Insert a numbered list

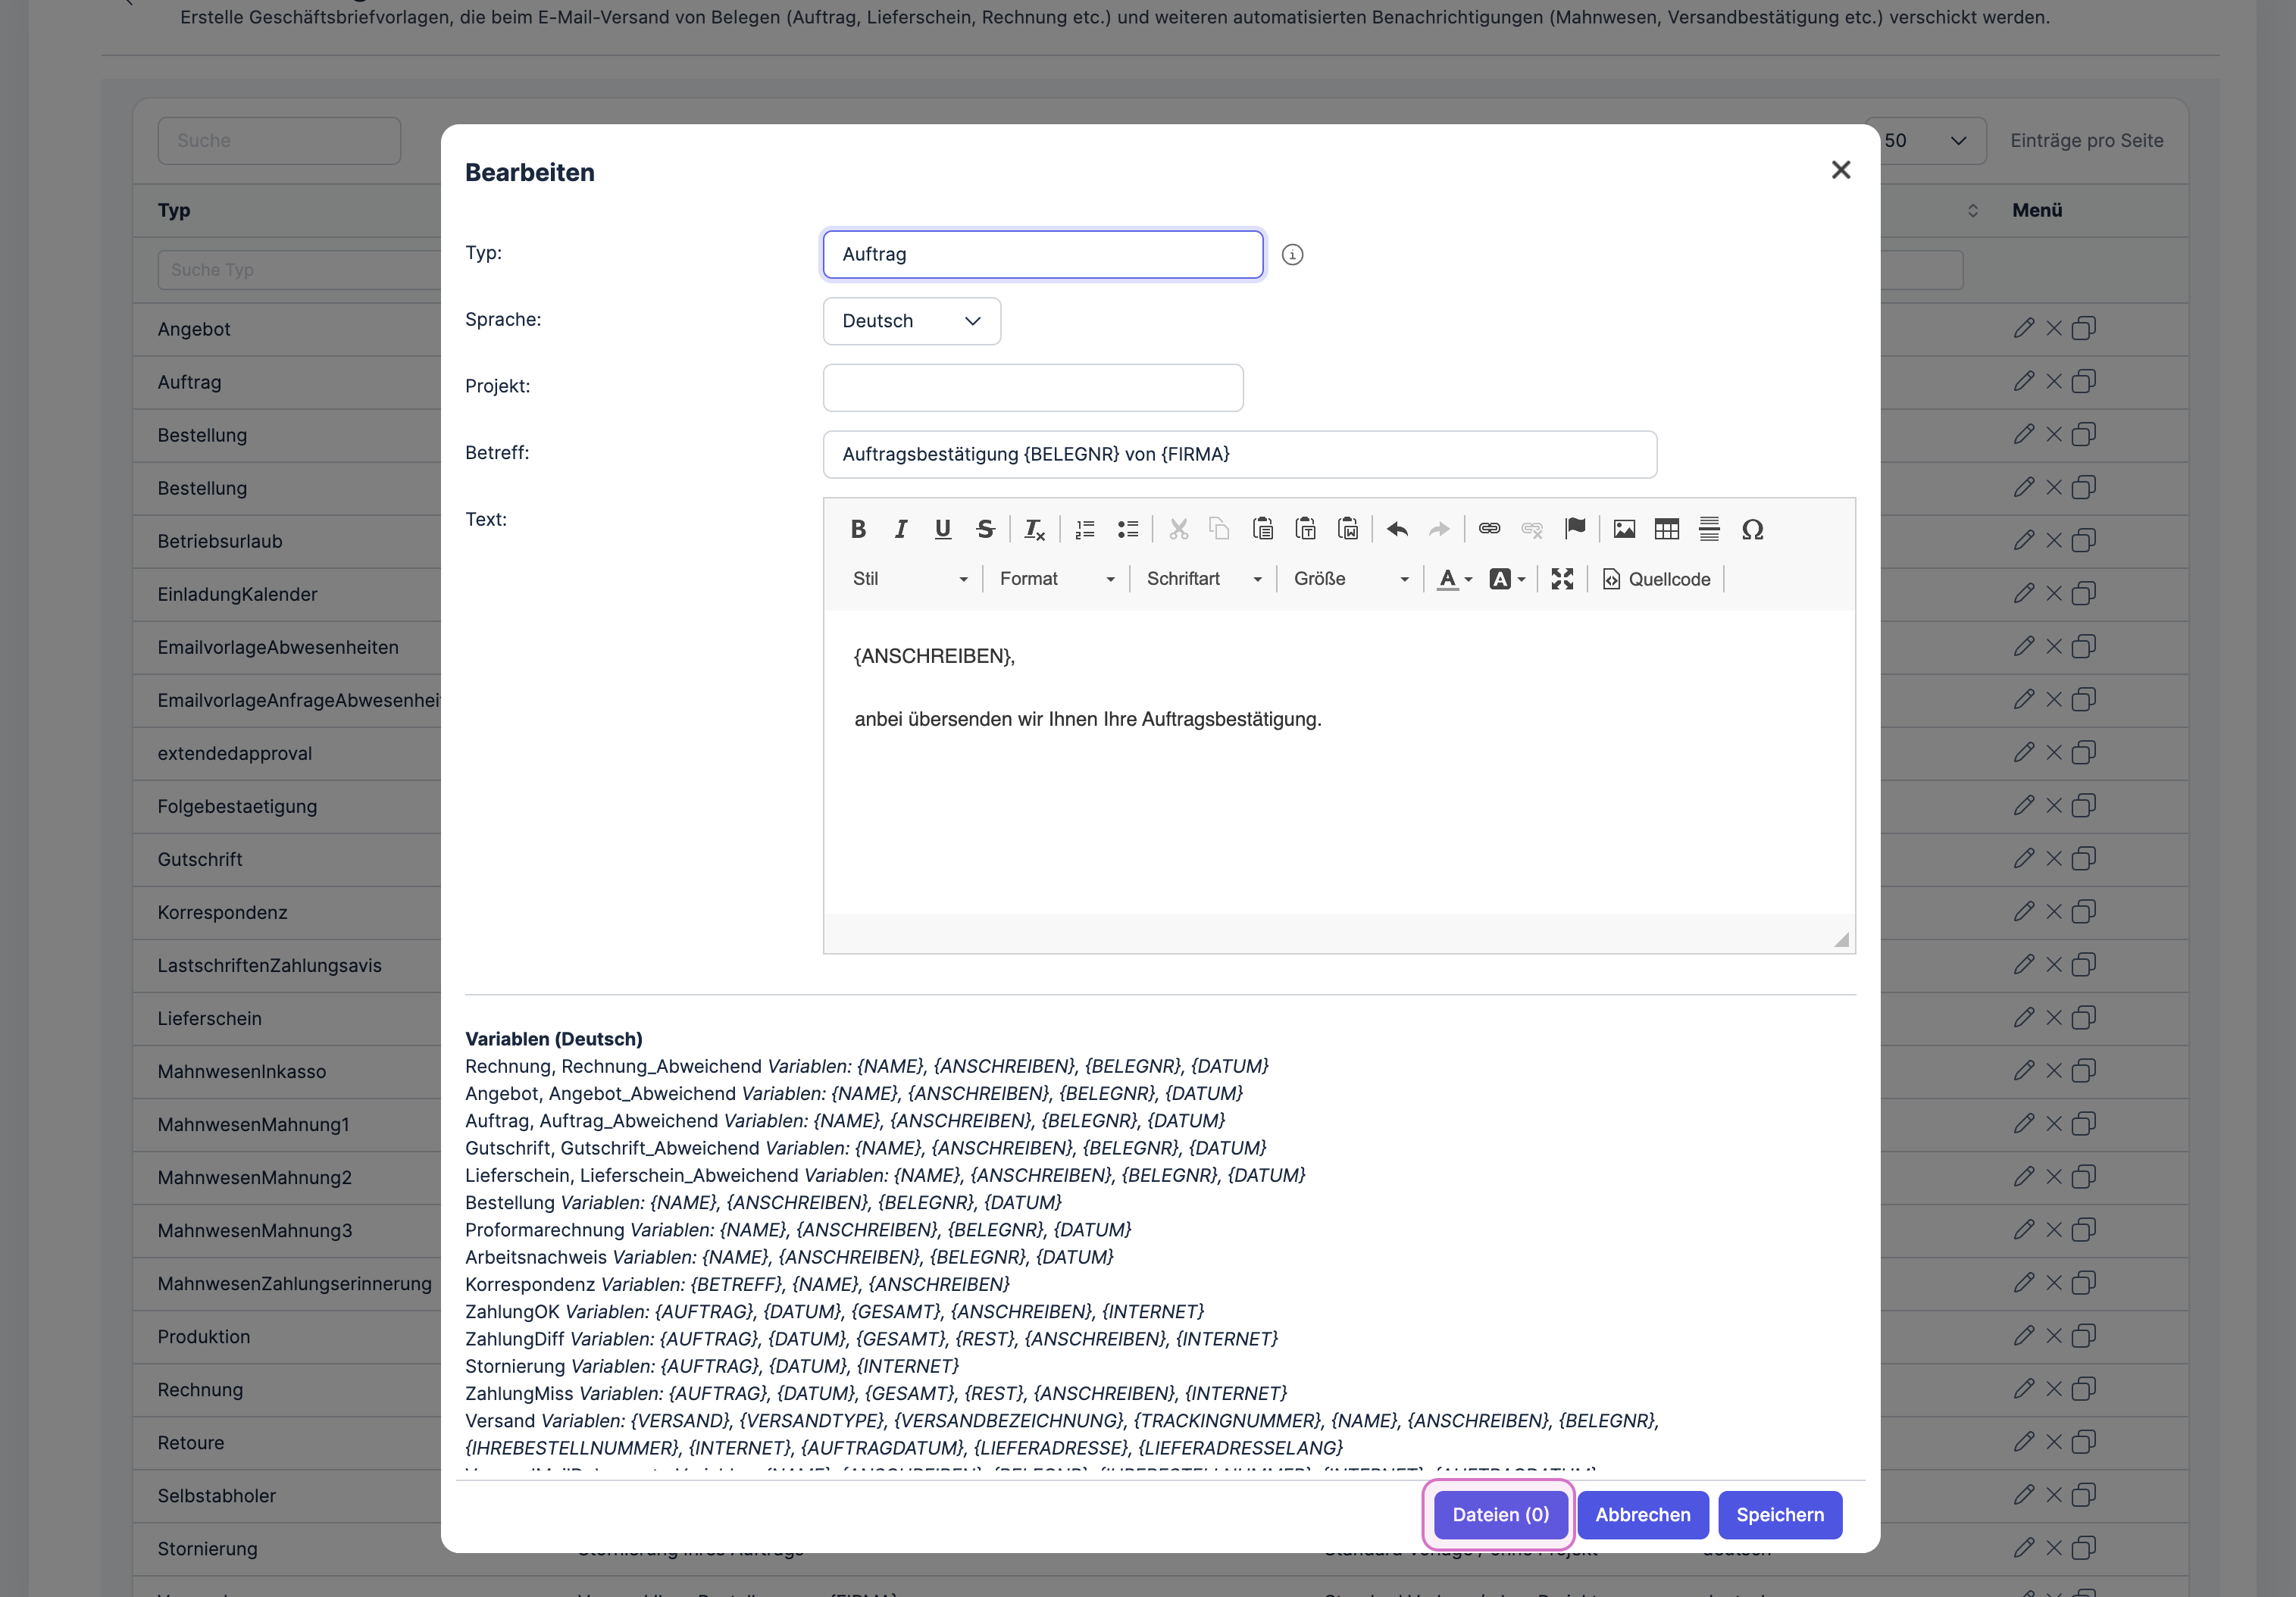[1085, 529]
